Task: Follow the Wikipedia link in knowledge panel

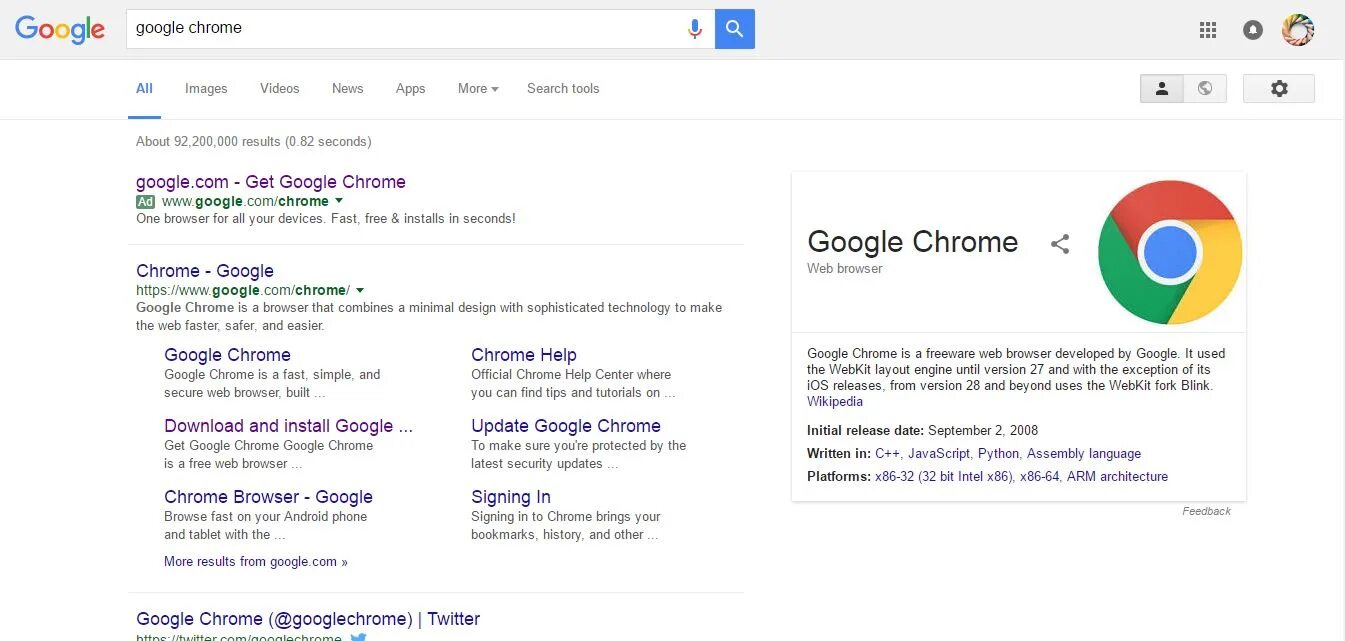Action: [x=835, y=402]
